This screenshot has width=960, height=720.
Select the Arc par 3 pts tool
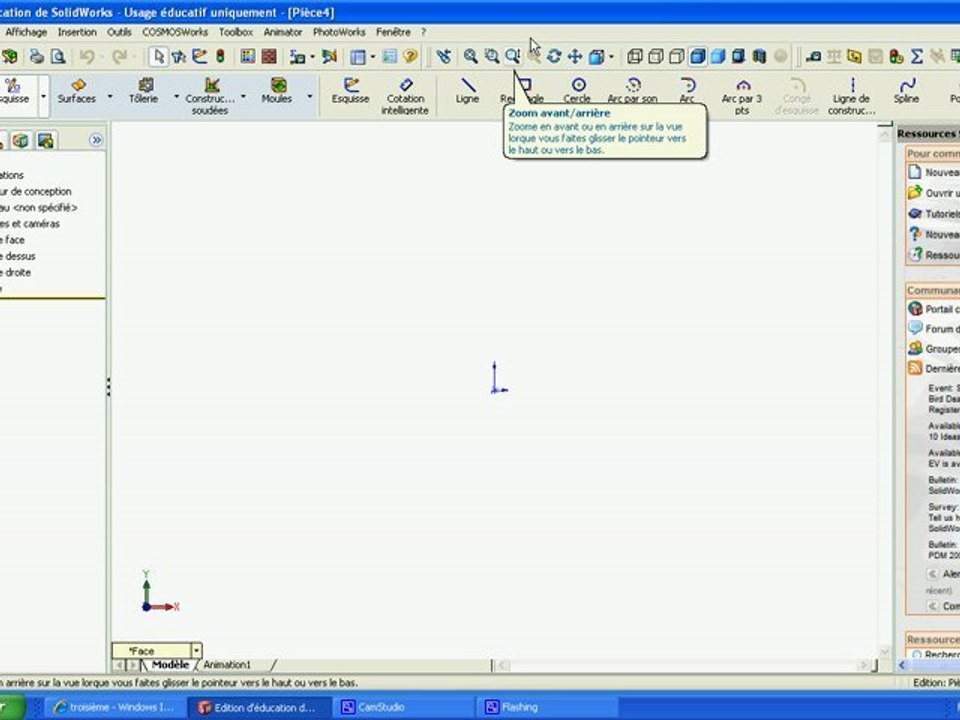(x=742, y=96)
